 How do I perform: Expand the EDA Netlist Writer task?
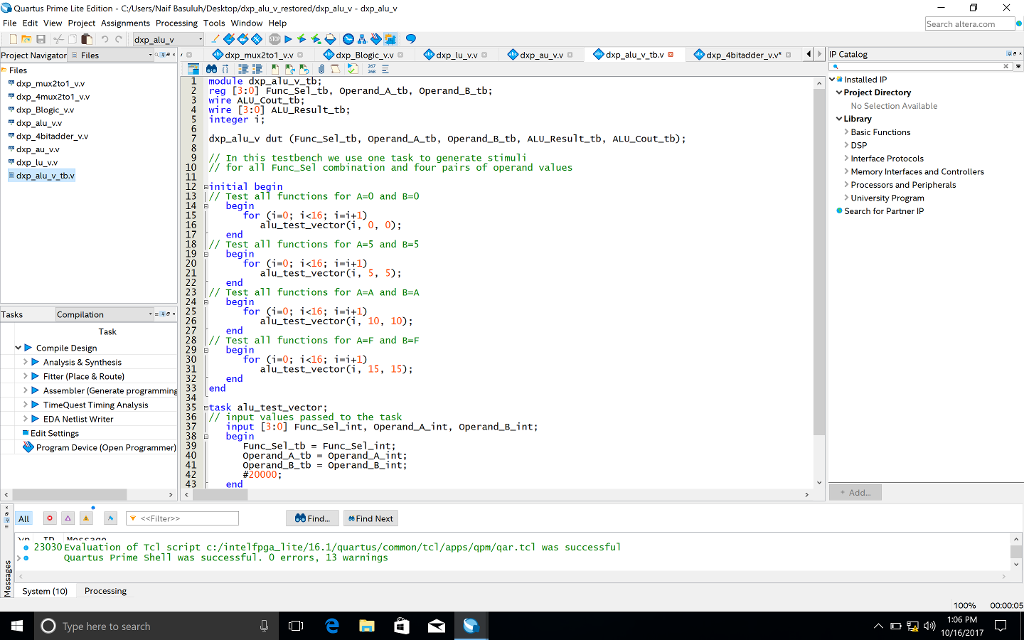coord(25,419)
